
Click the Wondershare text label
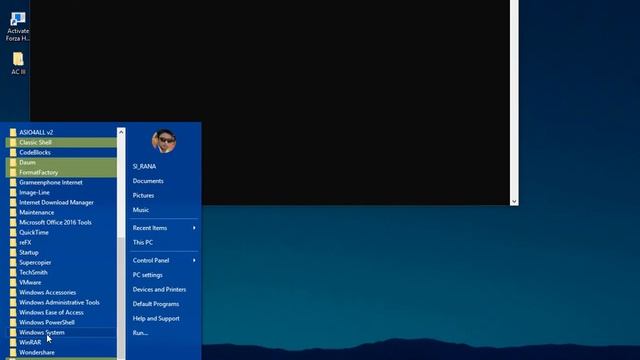(x=37, y=352)
